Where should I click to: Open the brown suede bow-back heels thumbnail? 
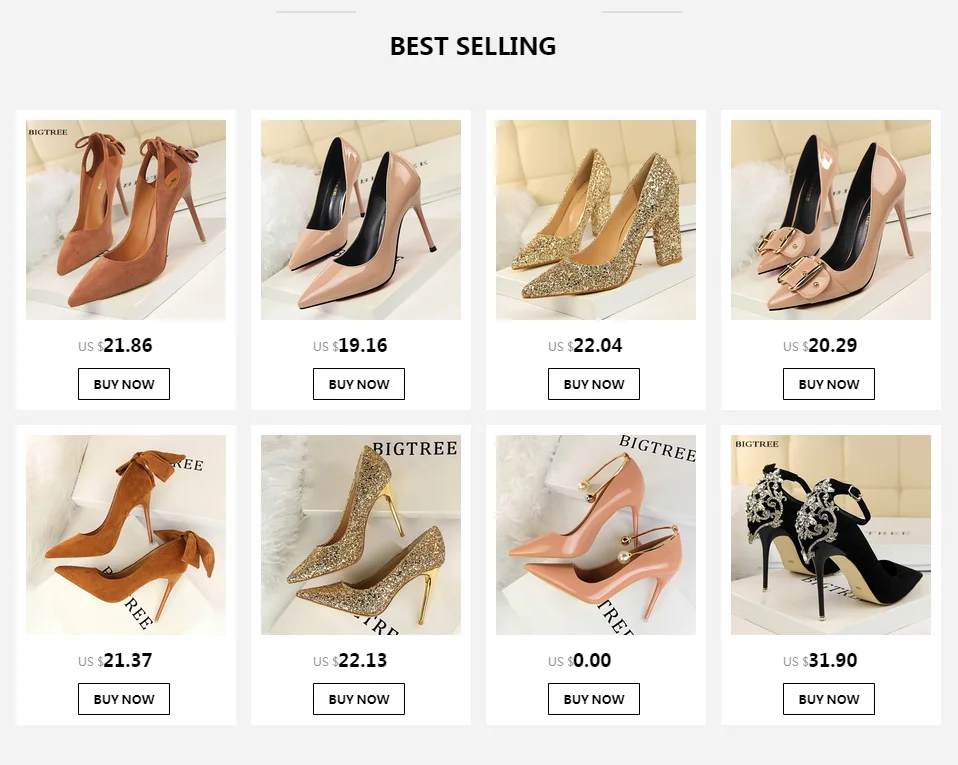[x=126, y=220]
